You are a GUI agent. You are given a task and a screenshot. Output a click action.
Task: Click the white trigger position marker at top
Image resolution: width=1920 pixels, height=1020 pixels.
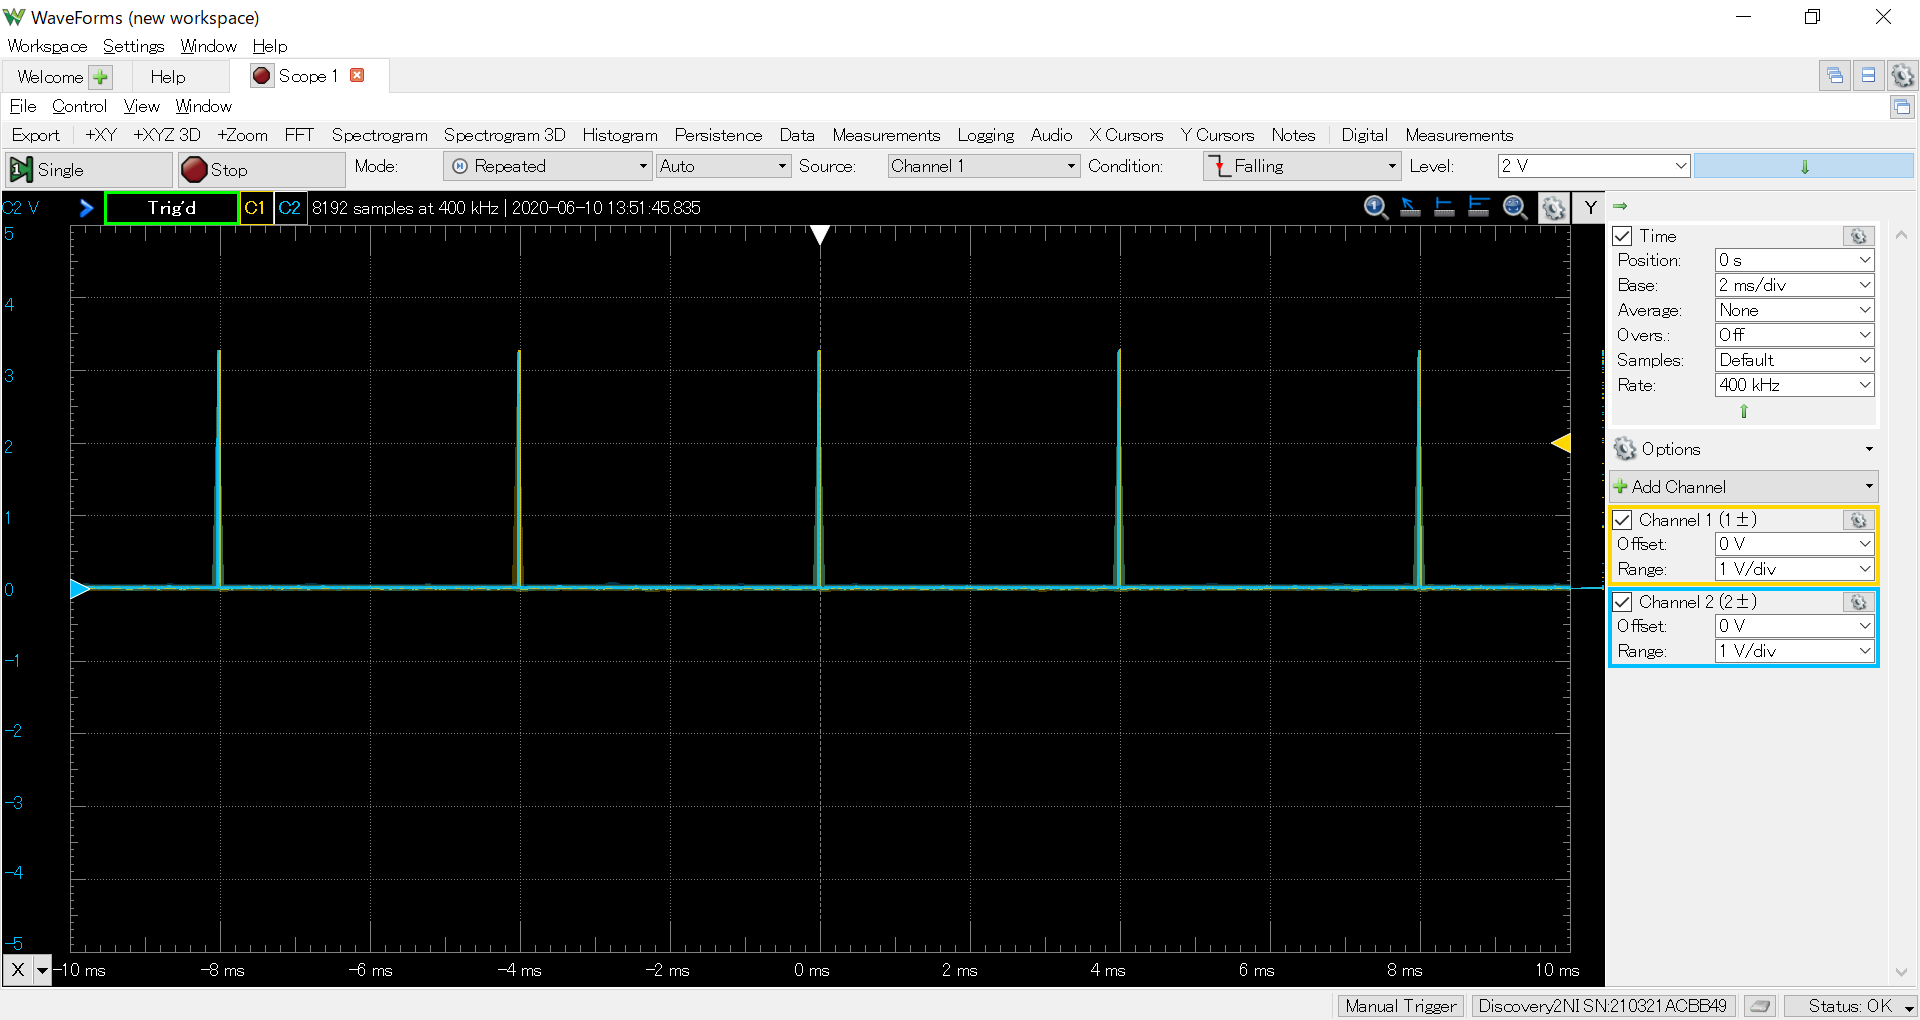[x=820, y=234]
